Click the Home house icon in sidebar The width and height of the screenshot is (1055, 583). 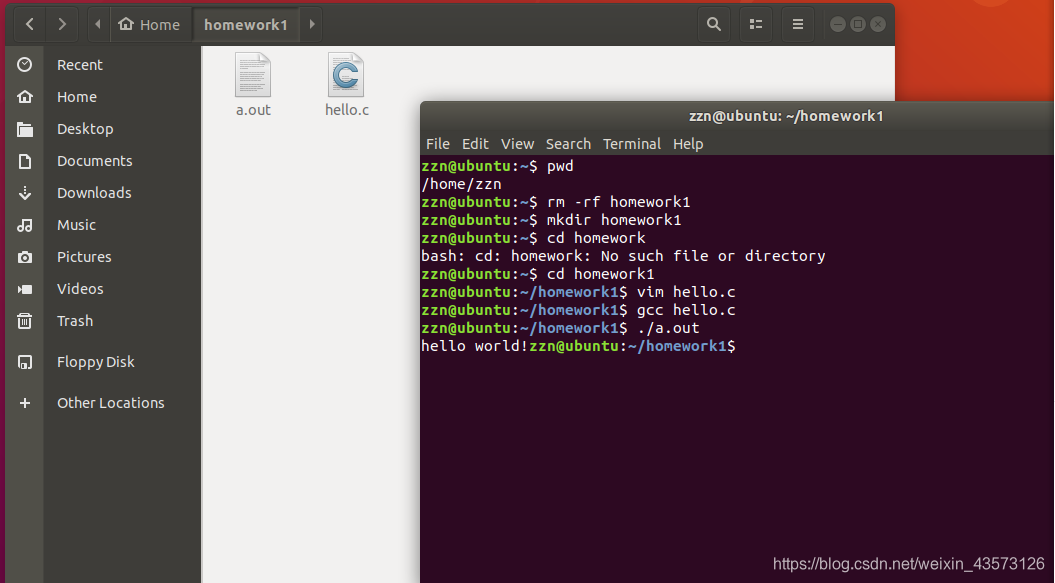25,97
